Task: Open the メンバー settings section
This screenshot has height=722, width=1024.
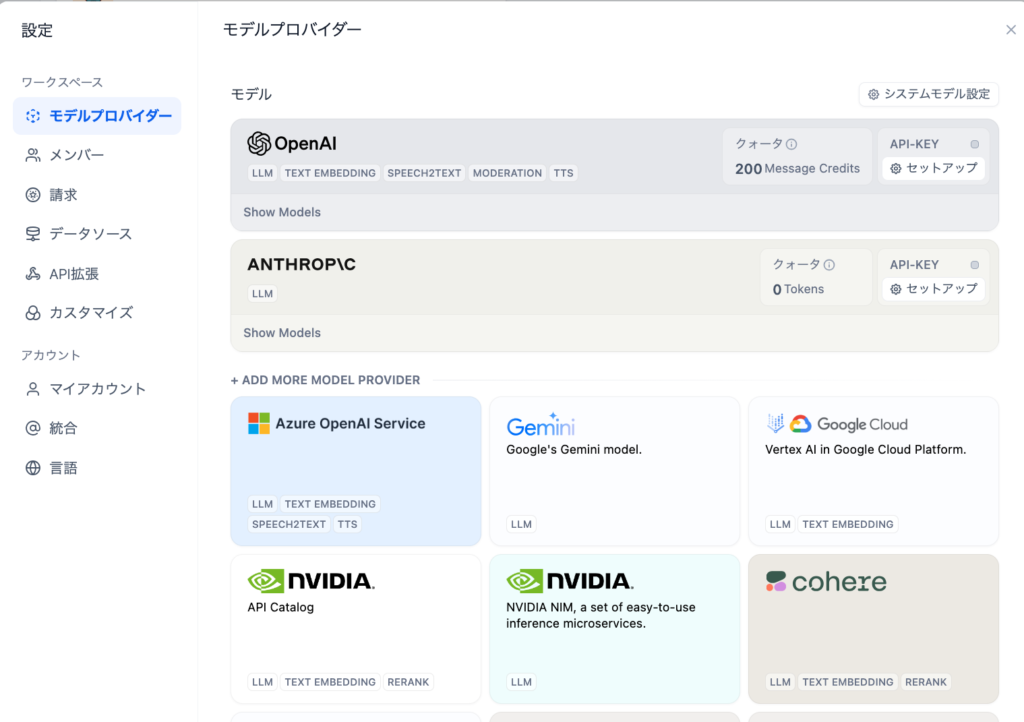Action: [97, 155]
